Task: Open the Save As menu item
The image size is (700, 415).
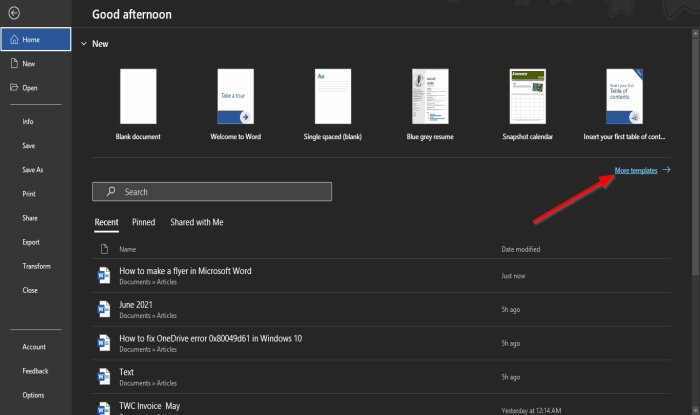Action: pyautogui.click(x=33, y=170)
